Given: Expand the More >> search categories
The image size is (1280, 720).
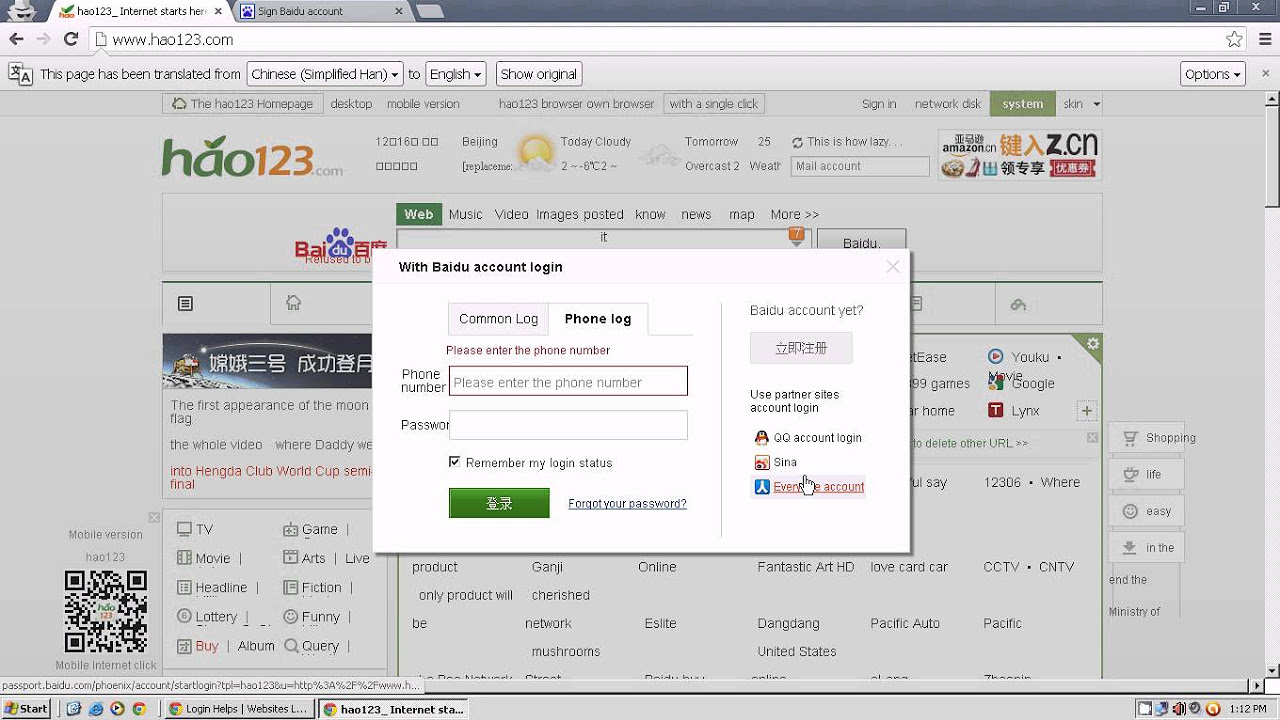Looking at the screenshot, I should click(795, 214).
